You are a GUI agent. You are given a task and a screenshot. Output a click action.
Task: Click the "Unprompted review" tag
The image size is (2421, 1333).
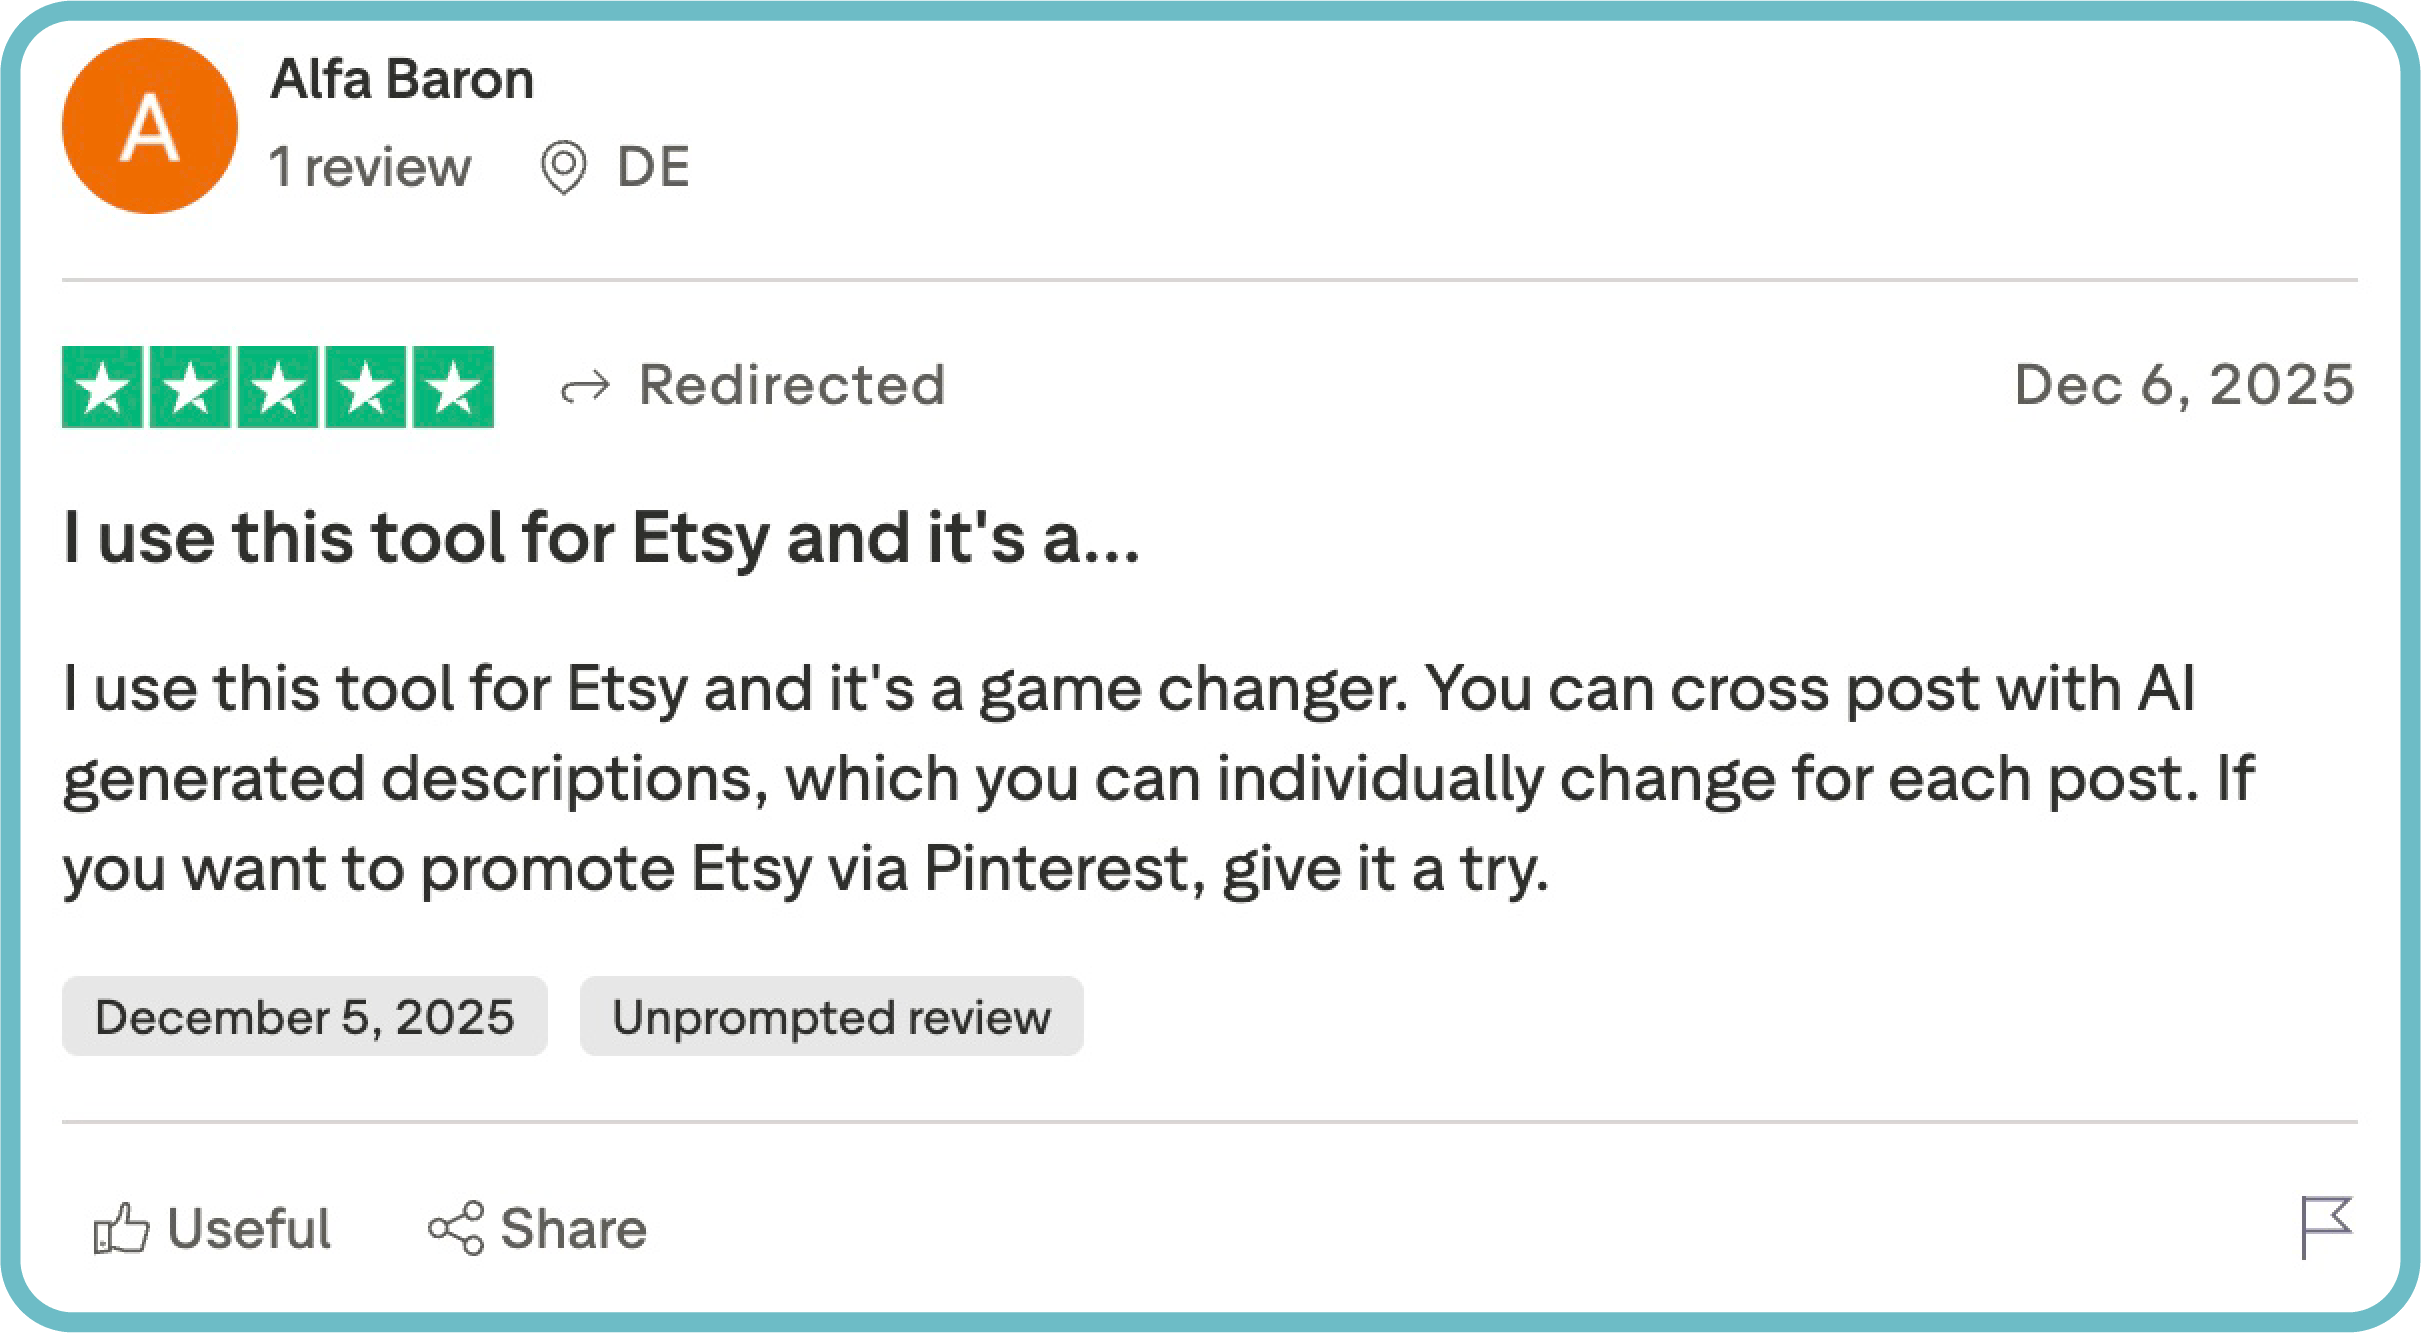pos(831,1017)
